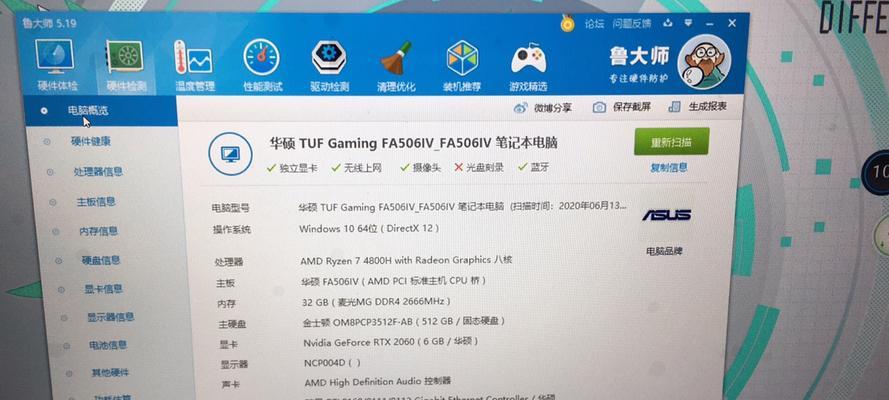Click the 操作系统 row label

click(x=232, y=229)
